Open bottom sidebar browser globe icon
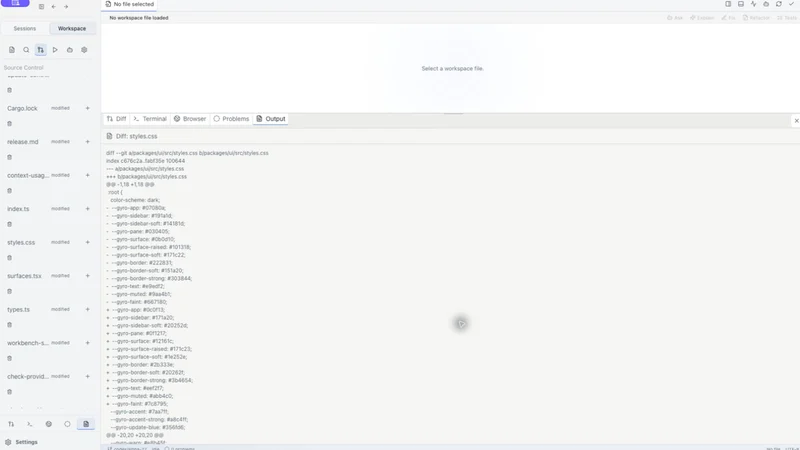This screenshot has height=450, width=800. pyautogui.click(x=48, y=424)
